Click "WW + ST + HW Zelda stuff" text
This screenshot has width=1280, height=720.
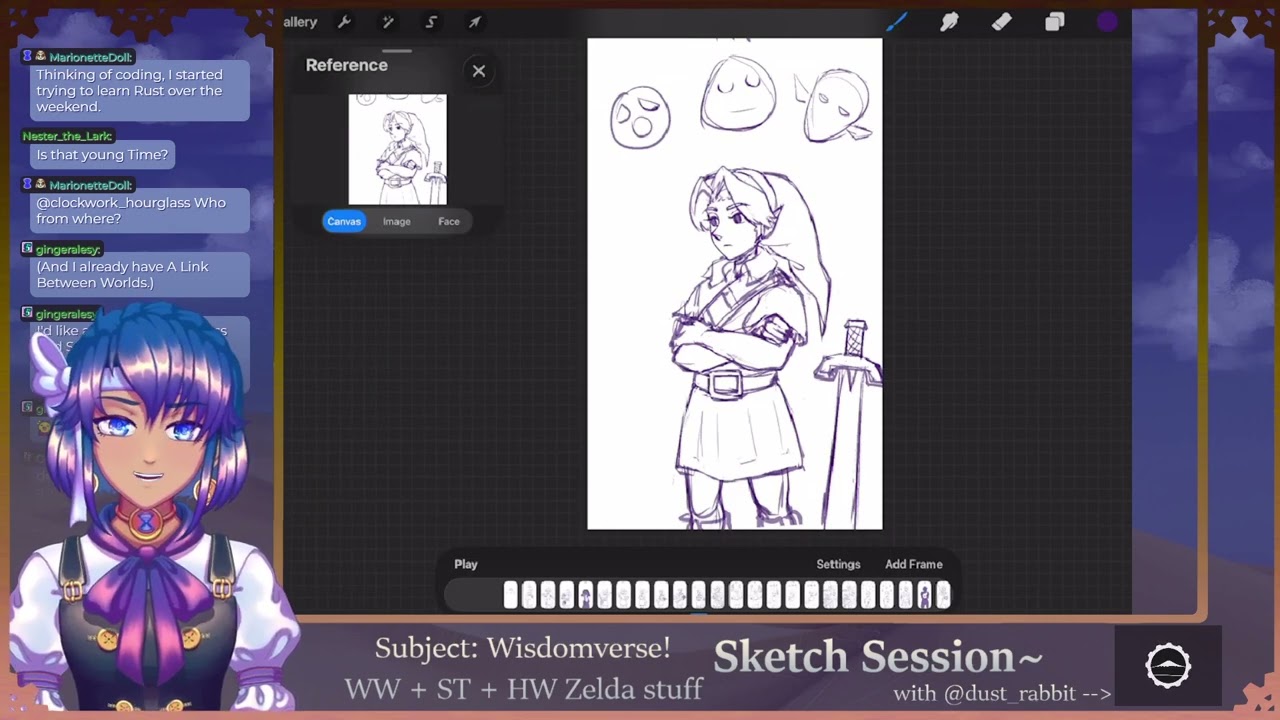tap(523, 689)
